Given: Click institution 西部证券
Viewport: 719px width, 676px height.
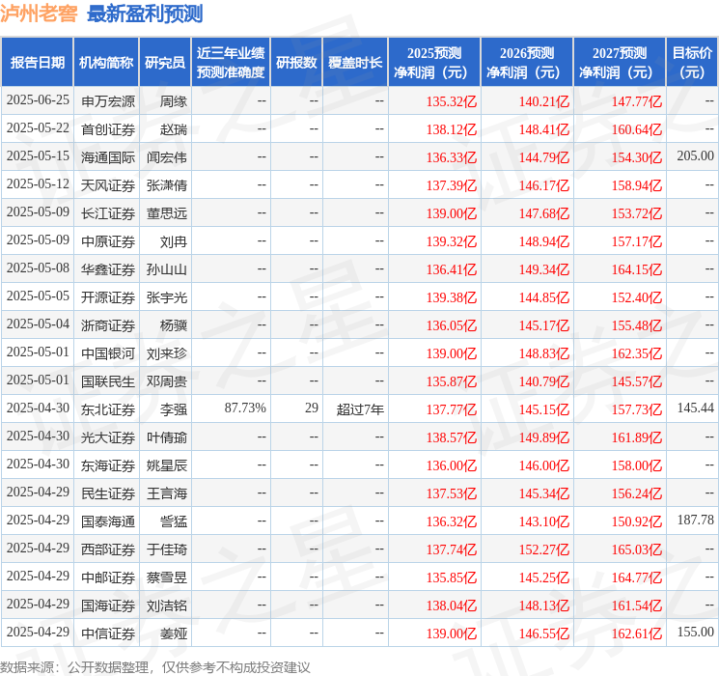Looking at the screenshot, I should (x=108, y=549).
